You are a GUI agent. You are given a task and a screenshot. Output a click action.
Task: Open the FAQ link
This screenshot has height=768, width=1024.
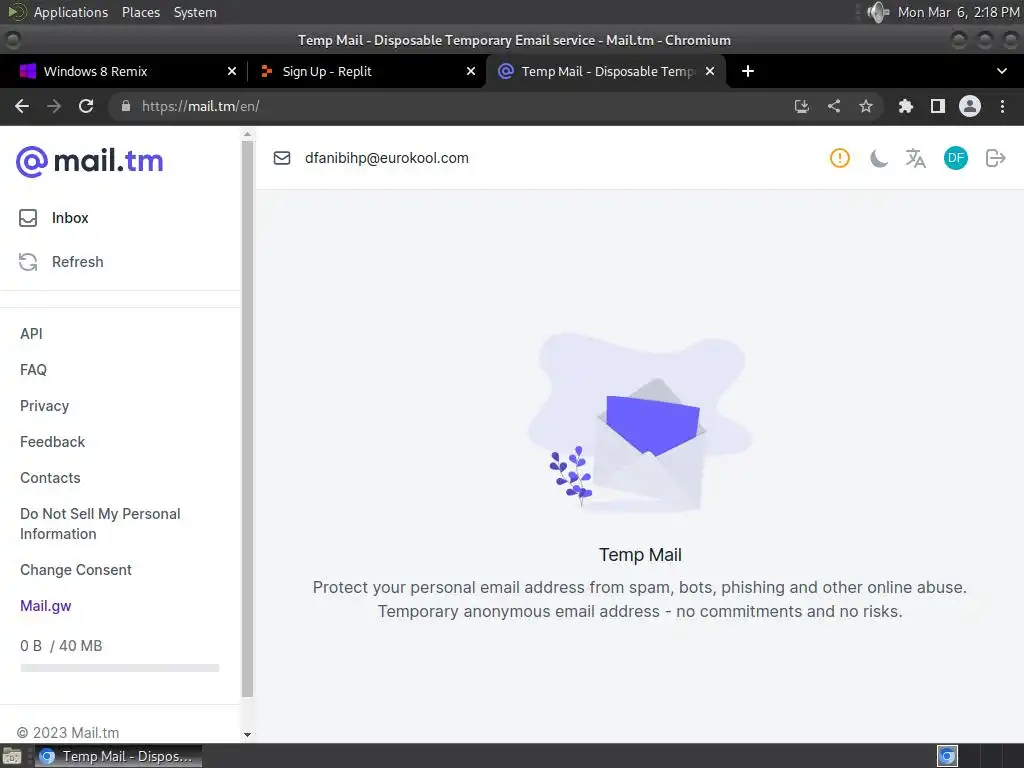pyautogui.click(x=33, y=370)
